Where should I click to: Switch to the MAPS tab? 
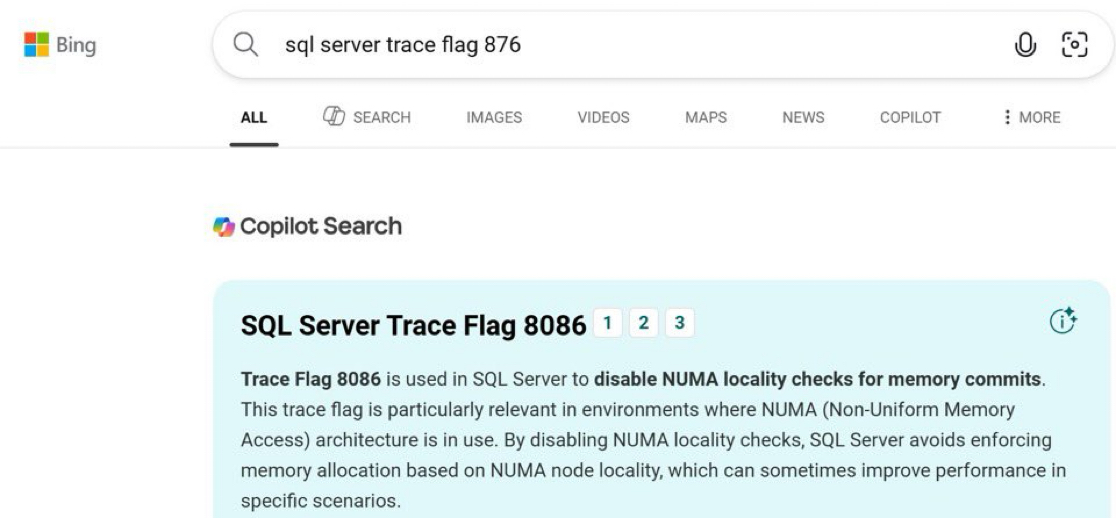[706, 118]
